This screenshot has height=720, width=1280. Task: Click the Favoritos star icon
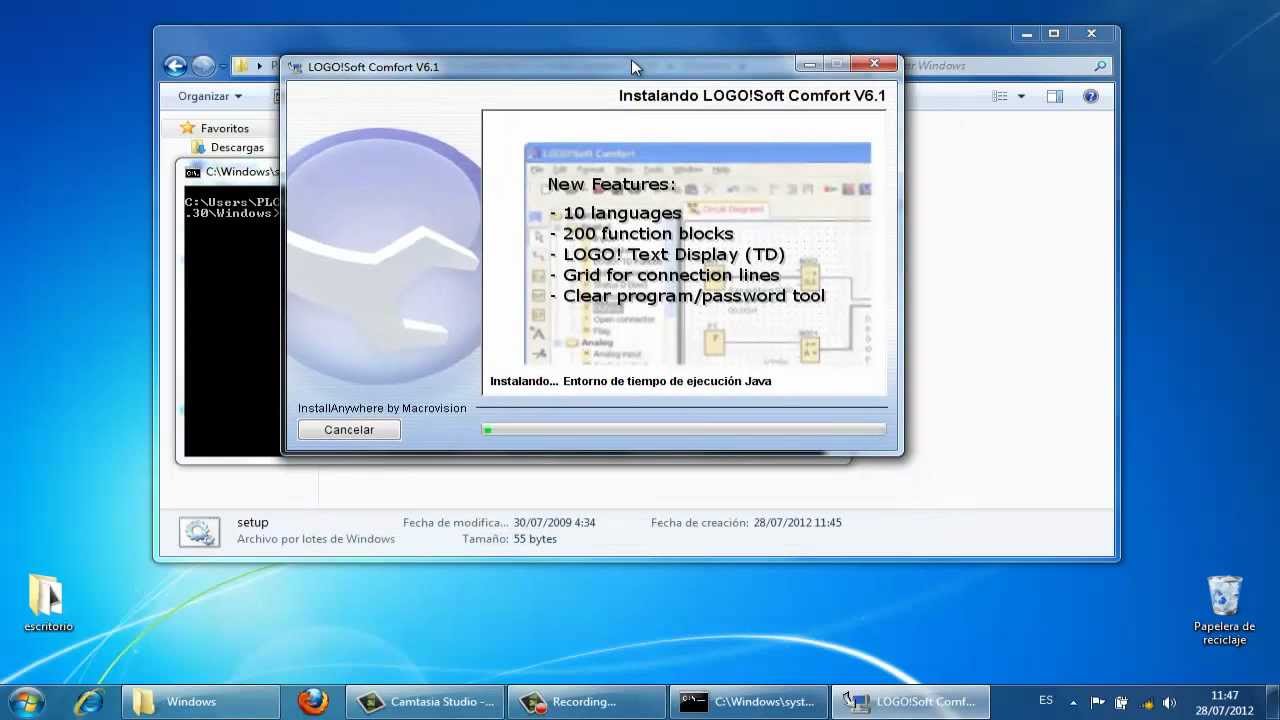click(x=187, y=128)
